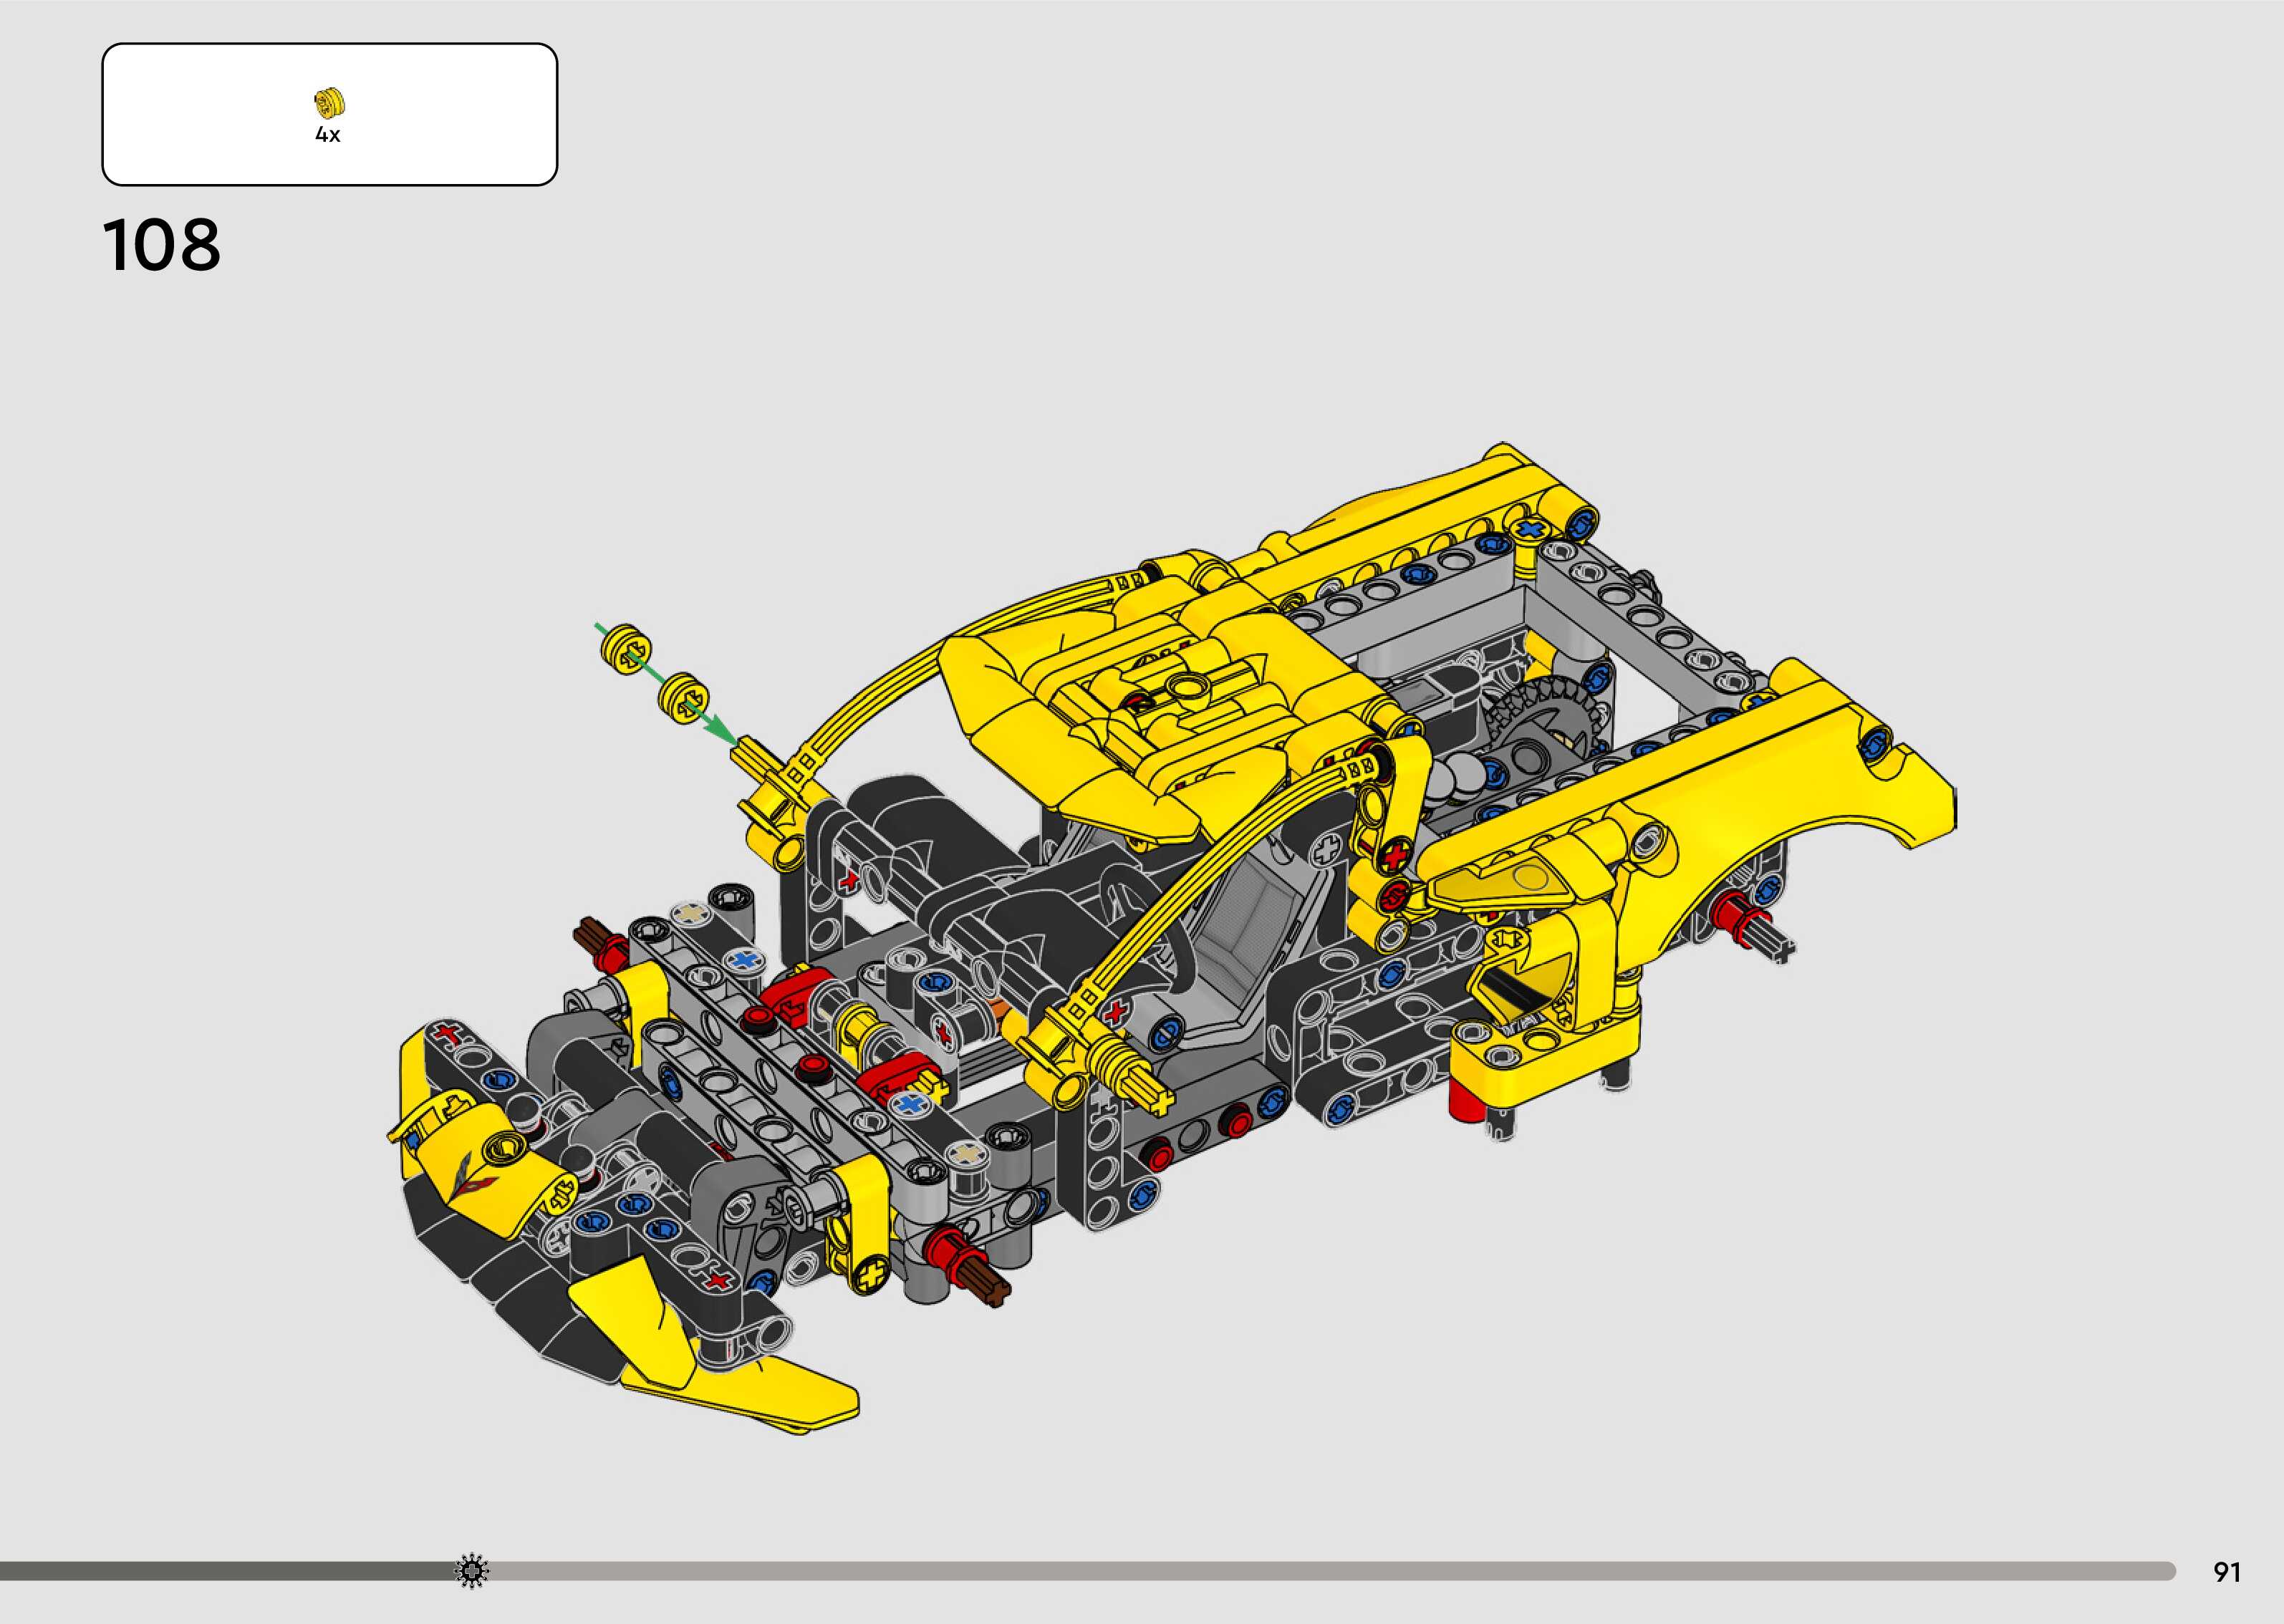Click the 4x quantity label
This screenshot has height=1624, width=2284.
pos(328,135)
